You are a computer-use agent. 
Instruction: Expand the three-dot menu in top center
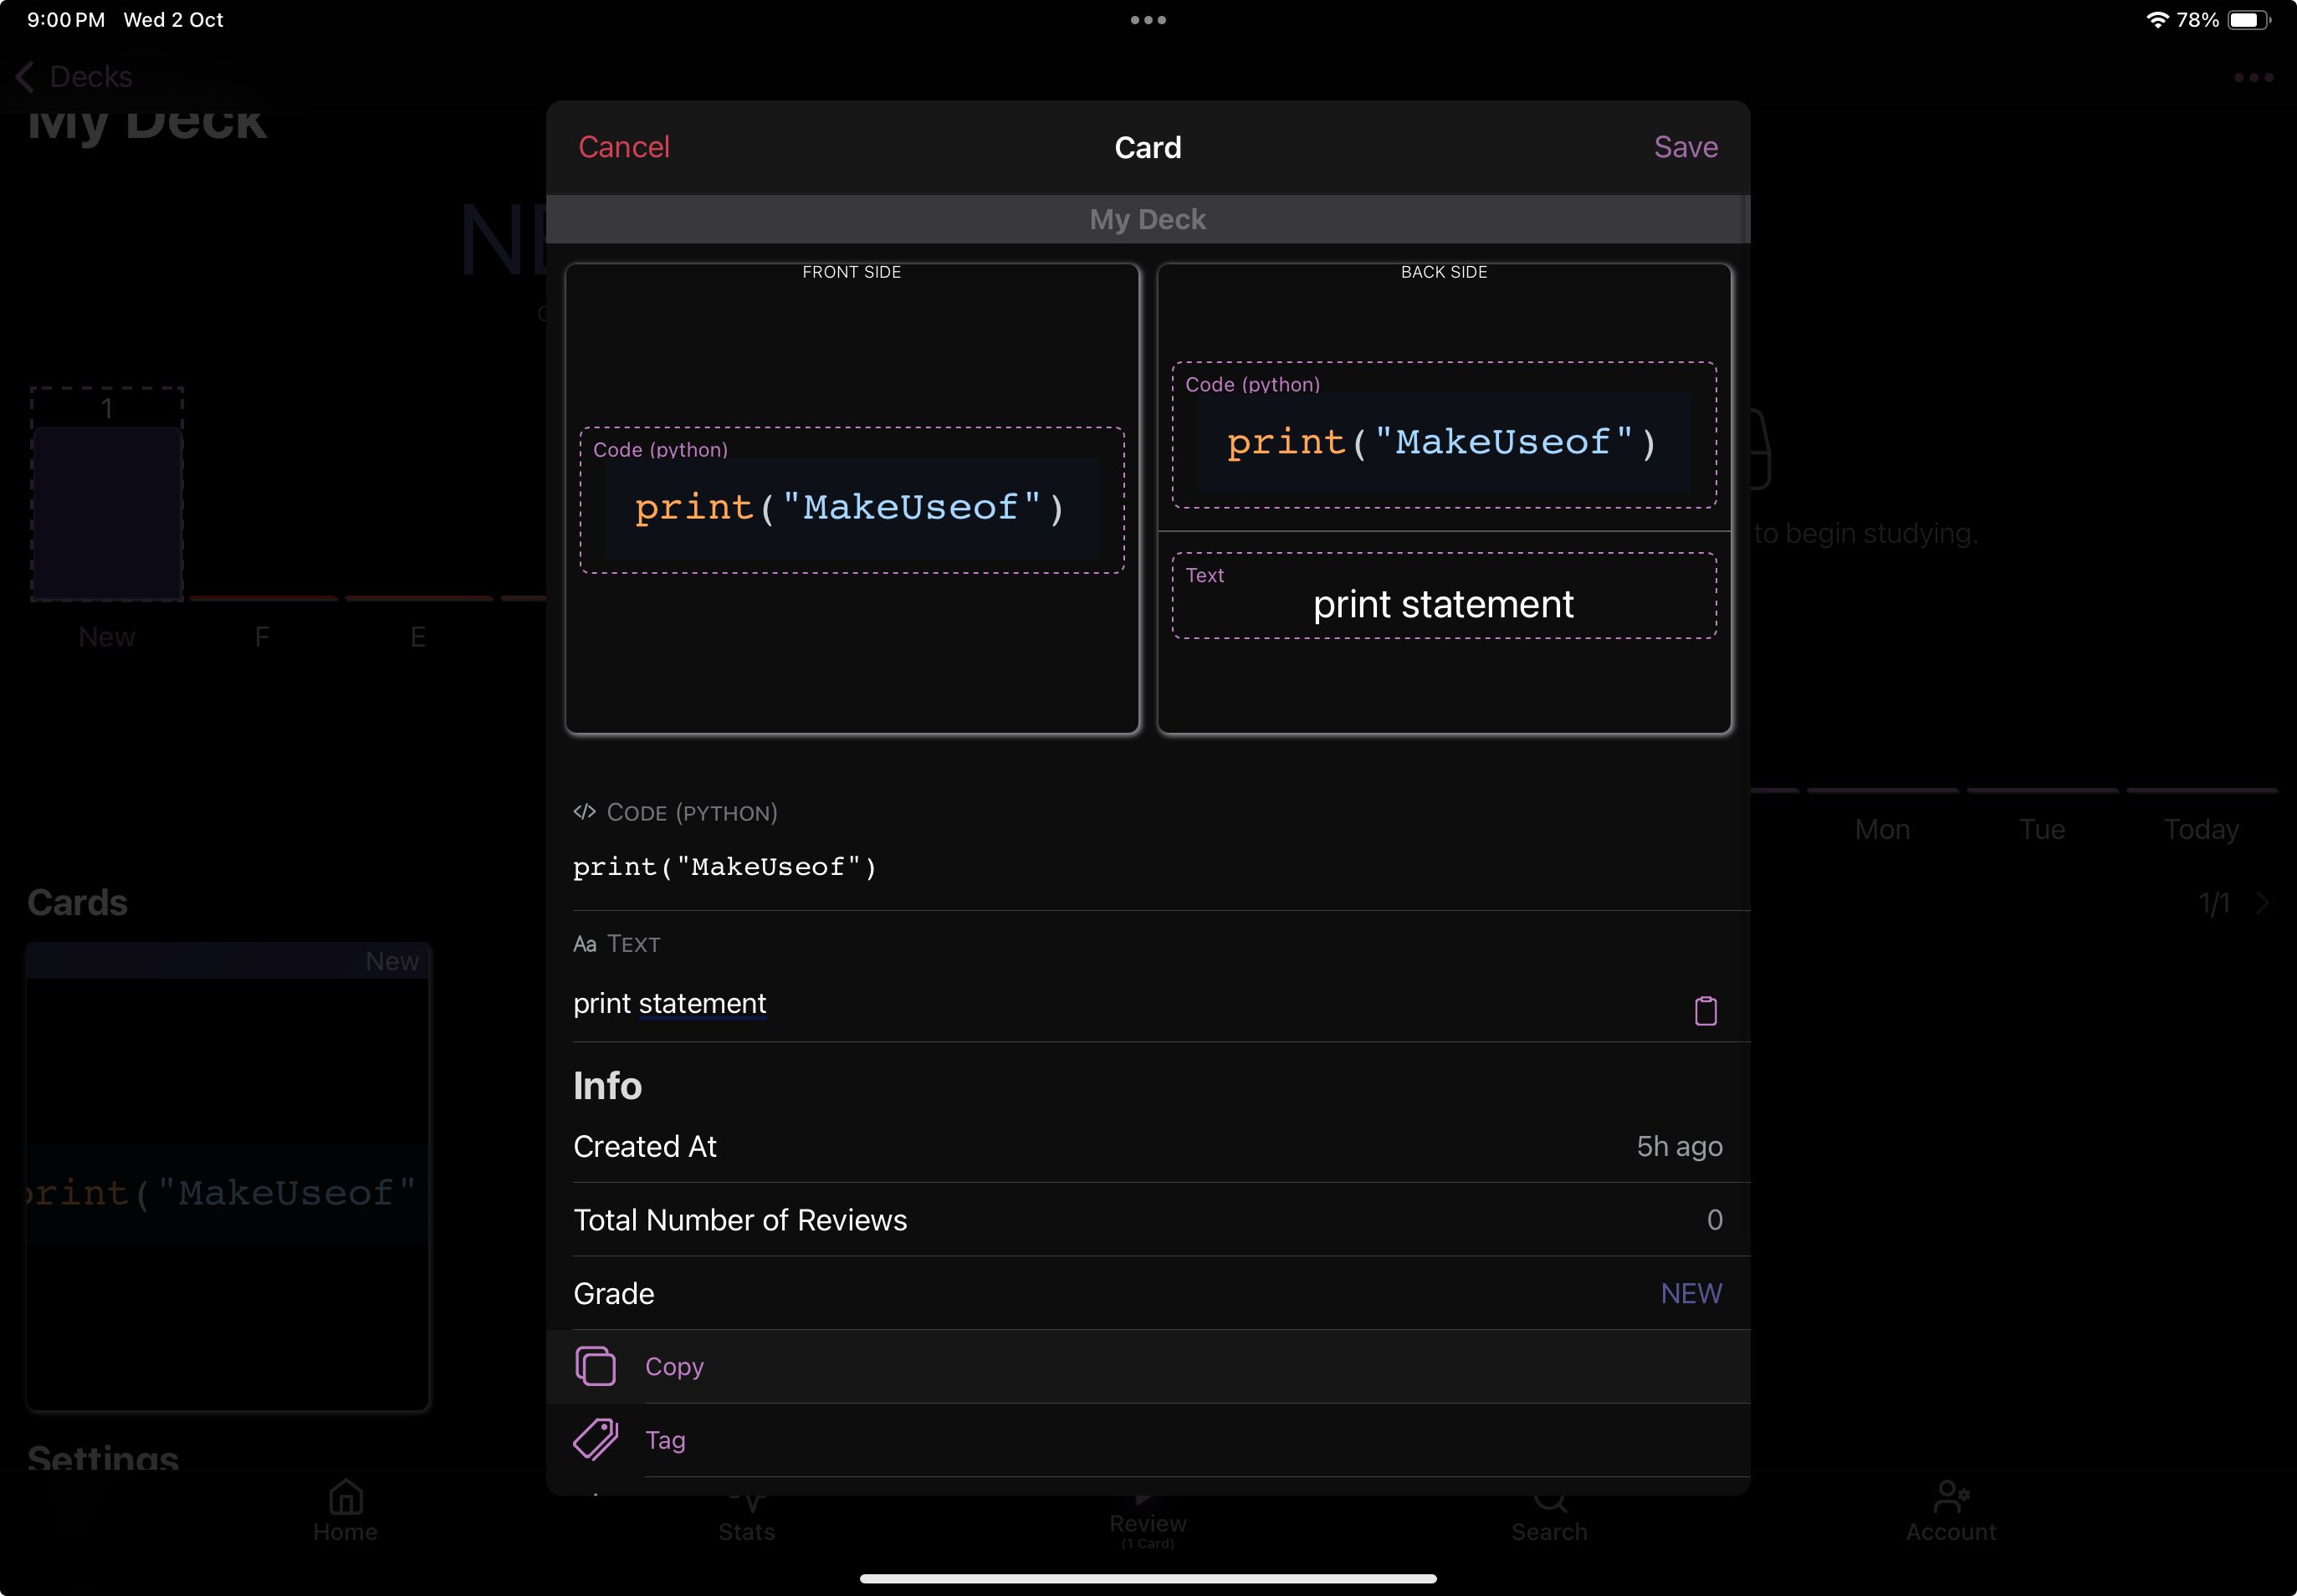pos(1148,21)
